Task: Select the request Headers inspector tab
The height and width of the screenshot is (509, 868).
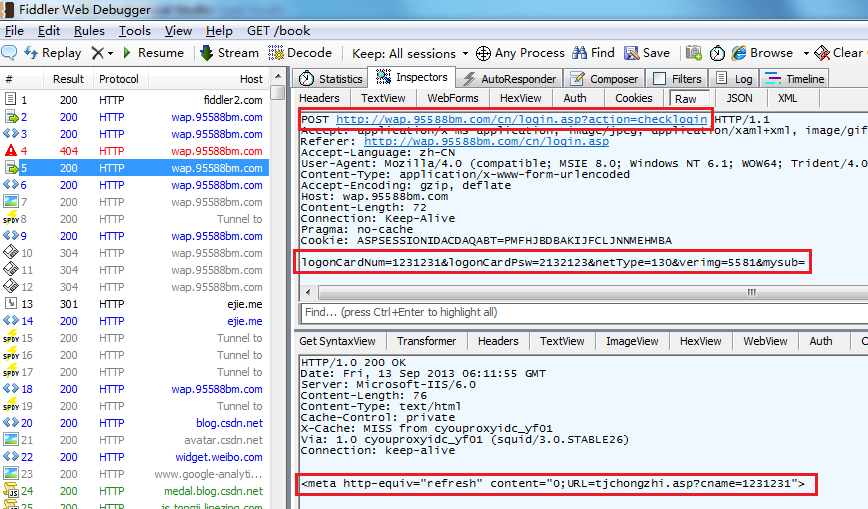Action: click(319, 98)
